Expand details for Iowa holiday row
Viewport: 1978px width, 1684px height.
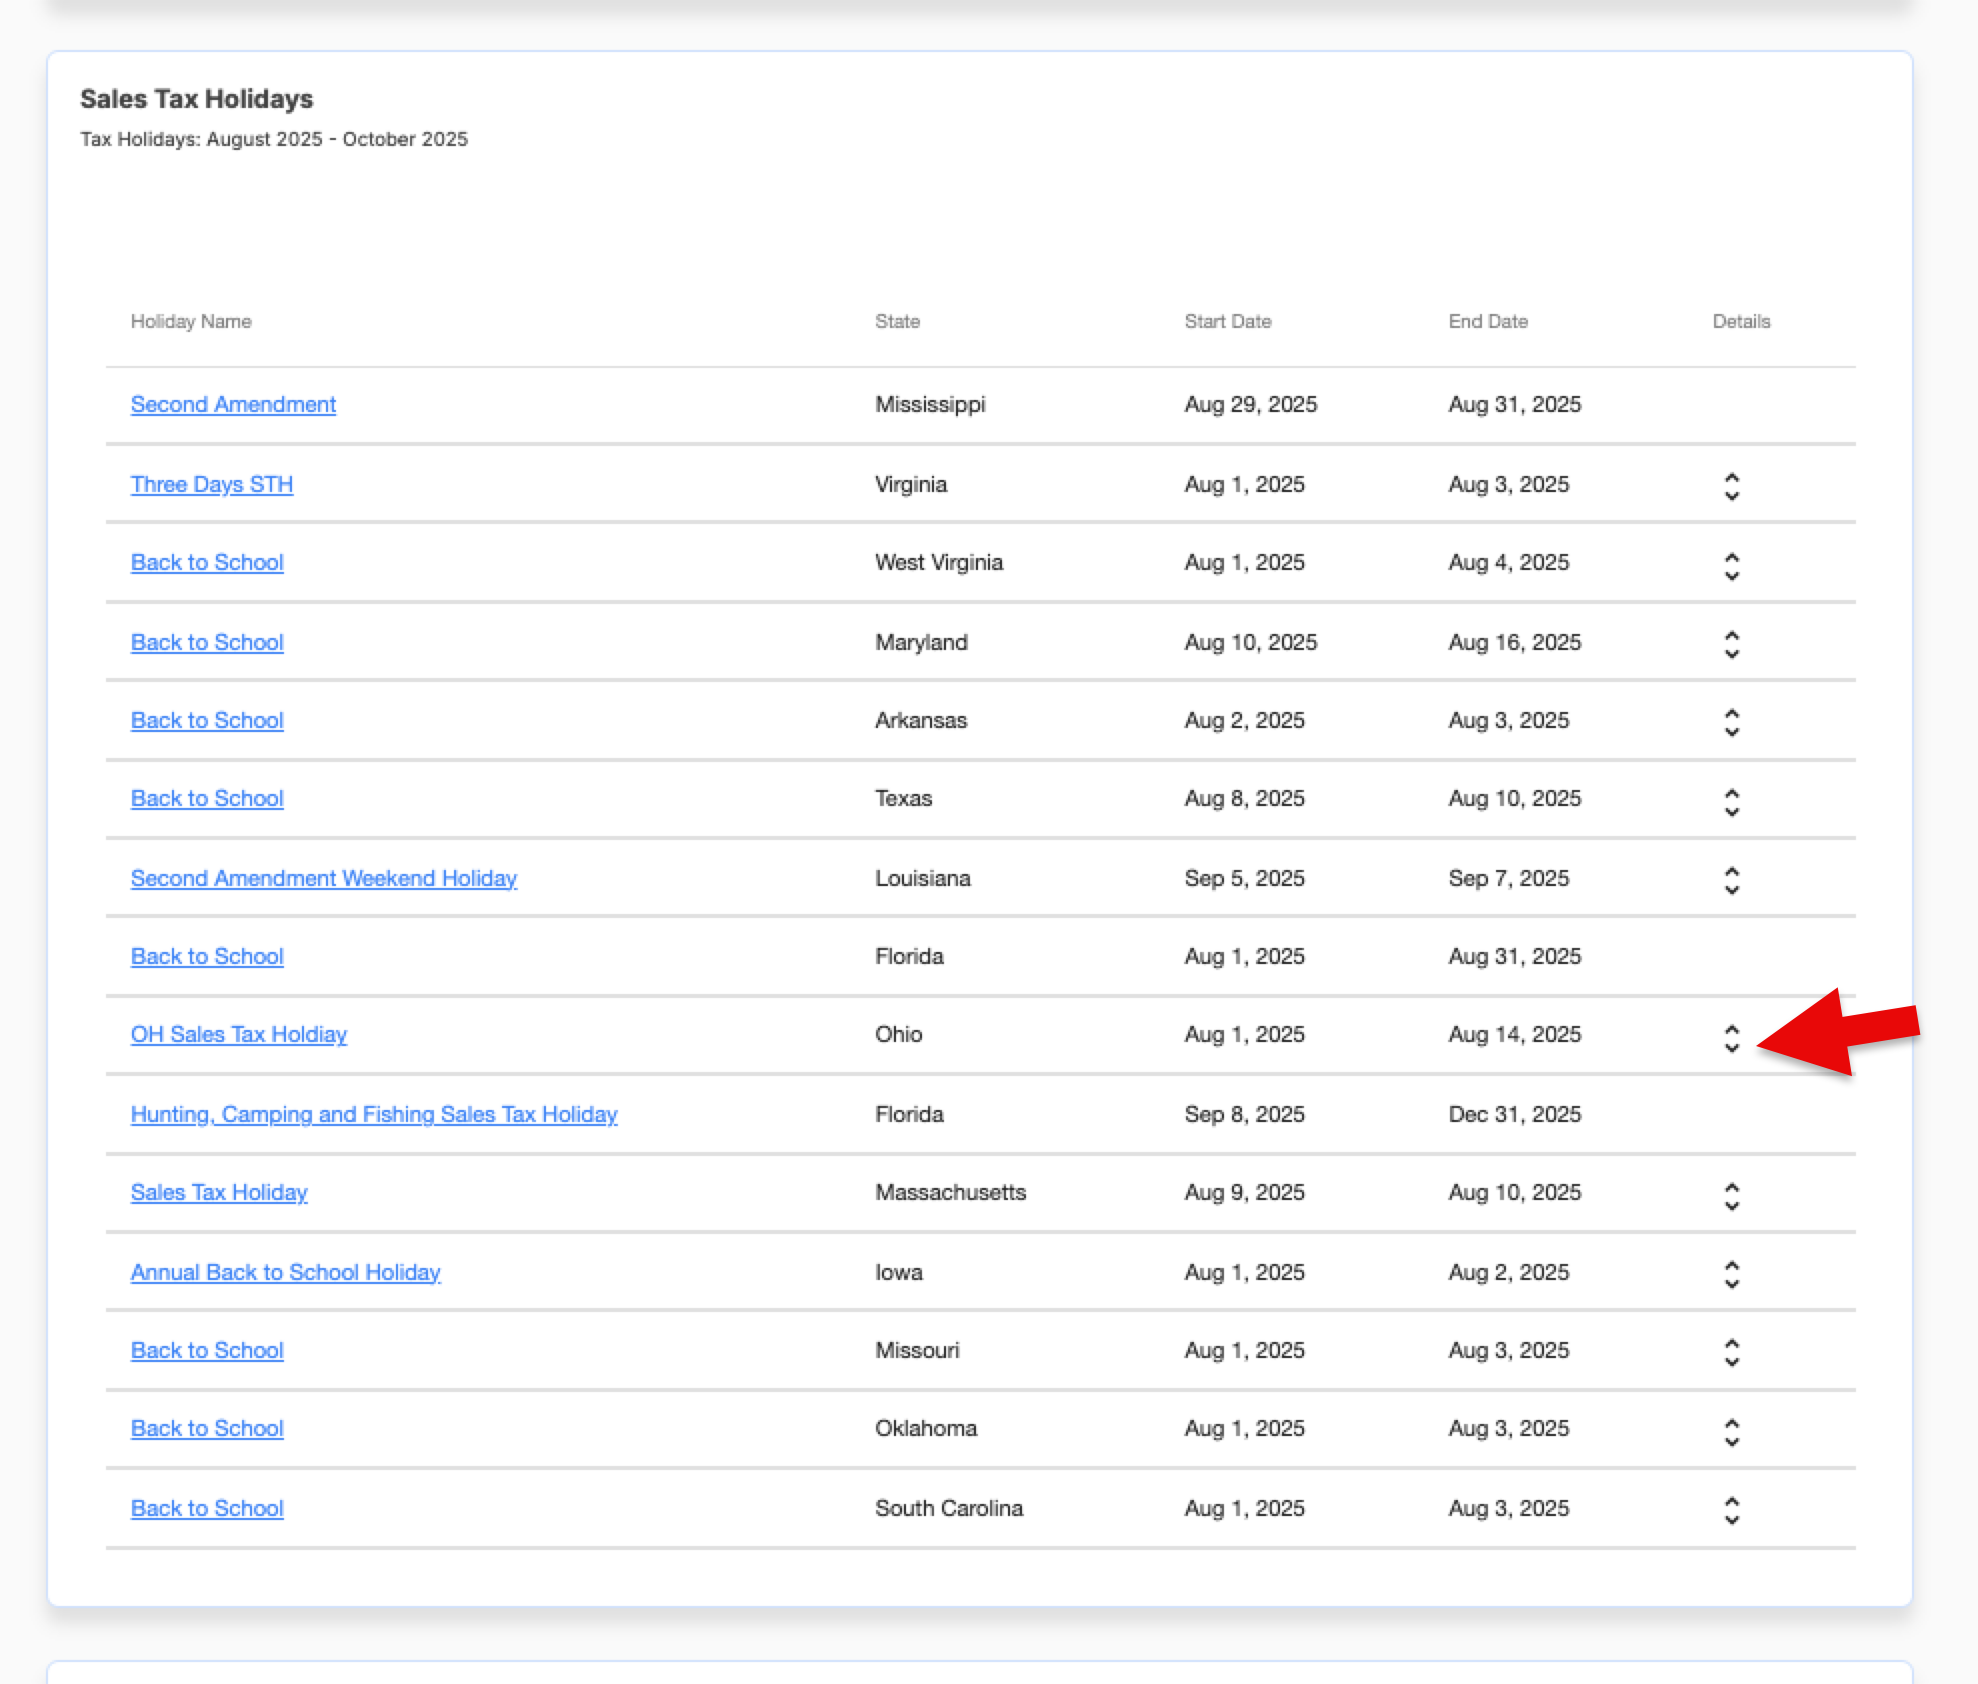1731,1274
